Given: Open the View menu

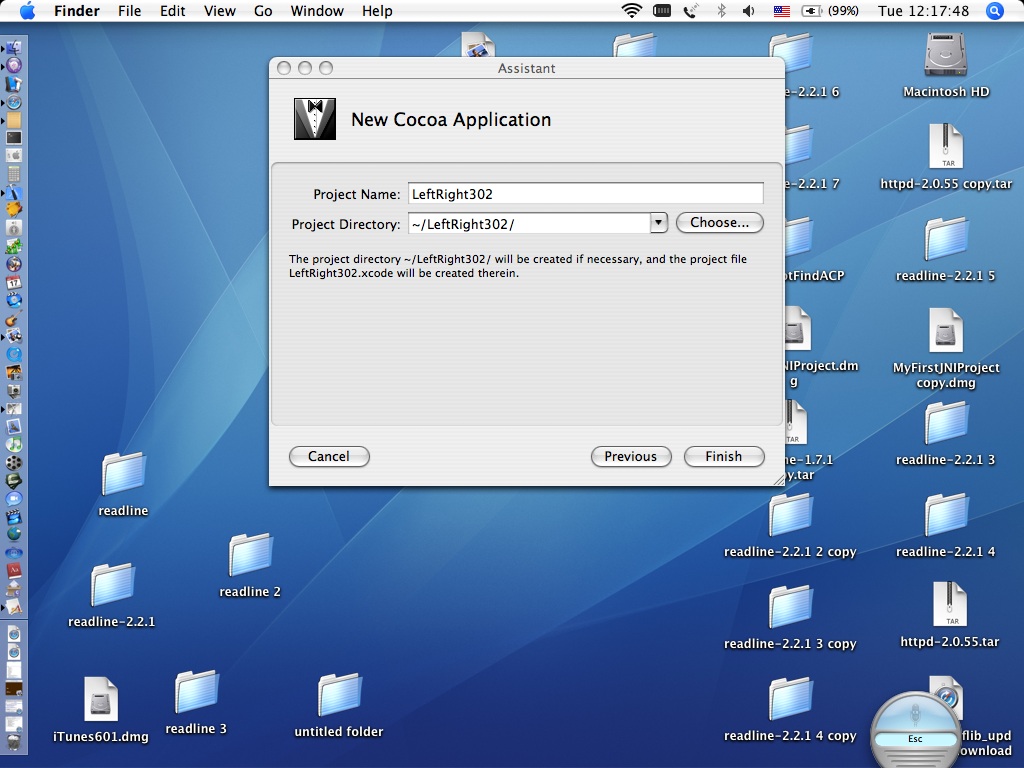Looking at the screenshot, I should [x=219, y=11].
